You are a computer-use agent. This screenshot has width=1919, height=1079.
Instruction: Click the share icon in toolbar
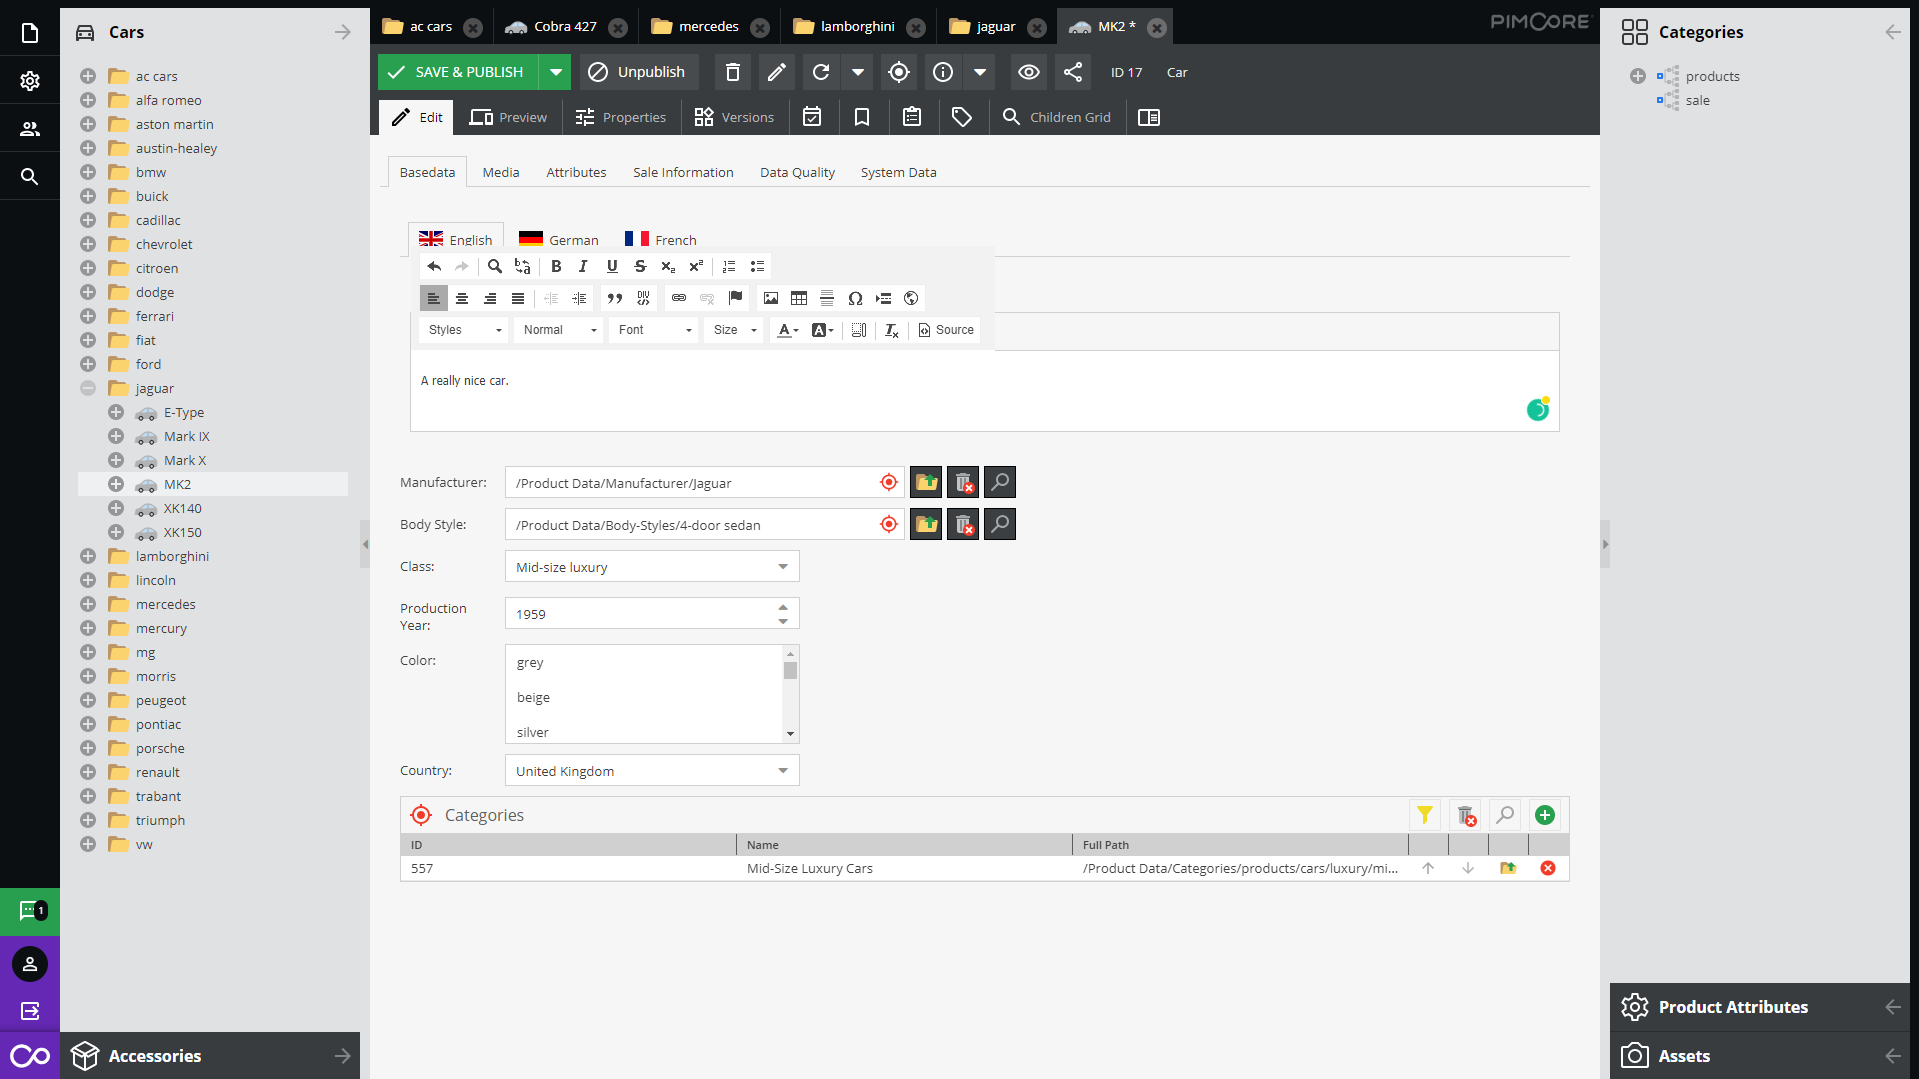[1073, 72]
